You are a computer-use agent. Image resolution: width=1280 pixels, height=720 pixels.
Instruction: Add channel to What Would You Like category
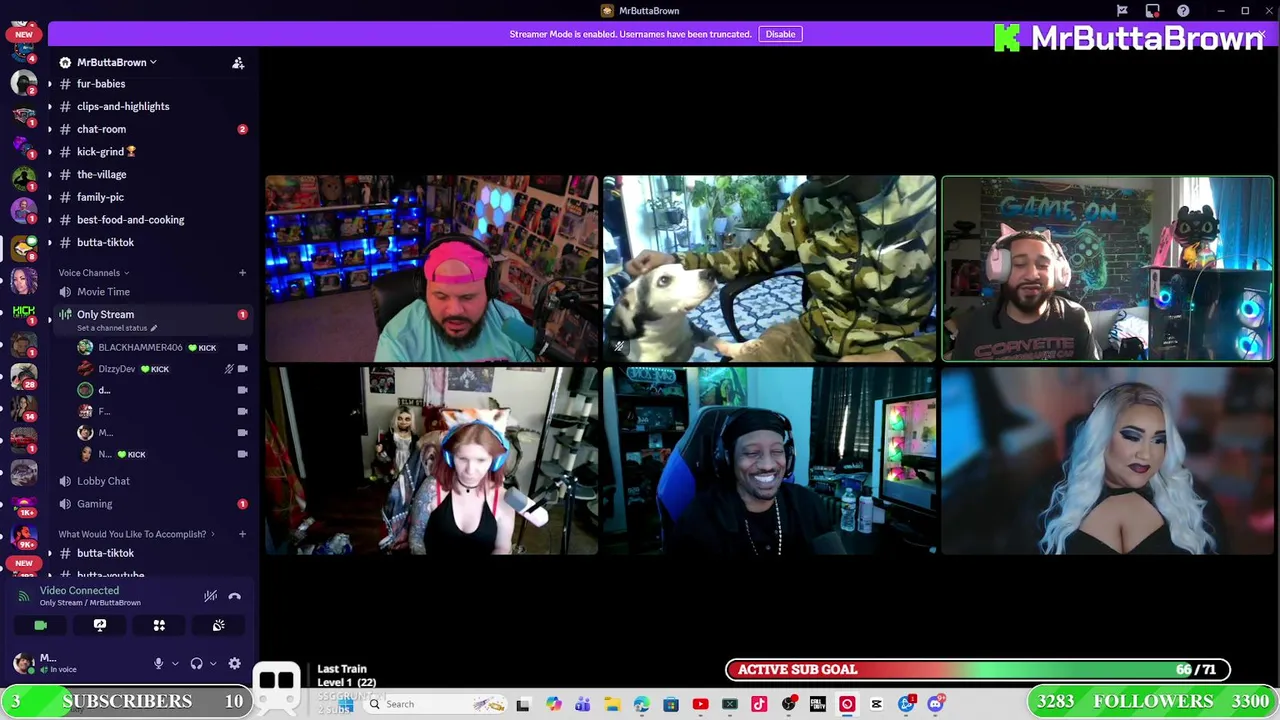242,534
